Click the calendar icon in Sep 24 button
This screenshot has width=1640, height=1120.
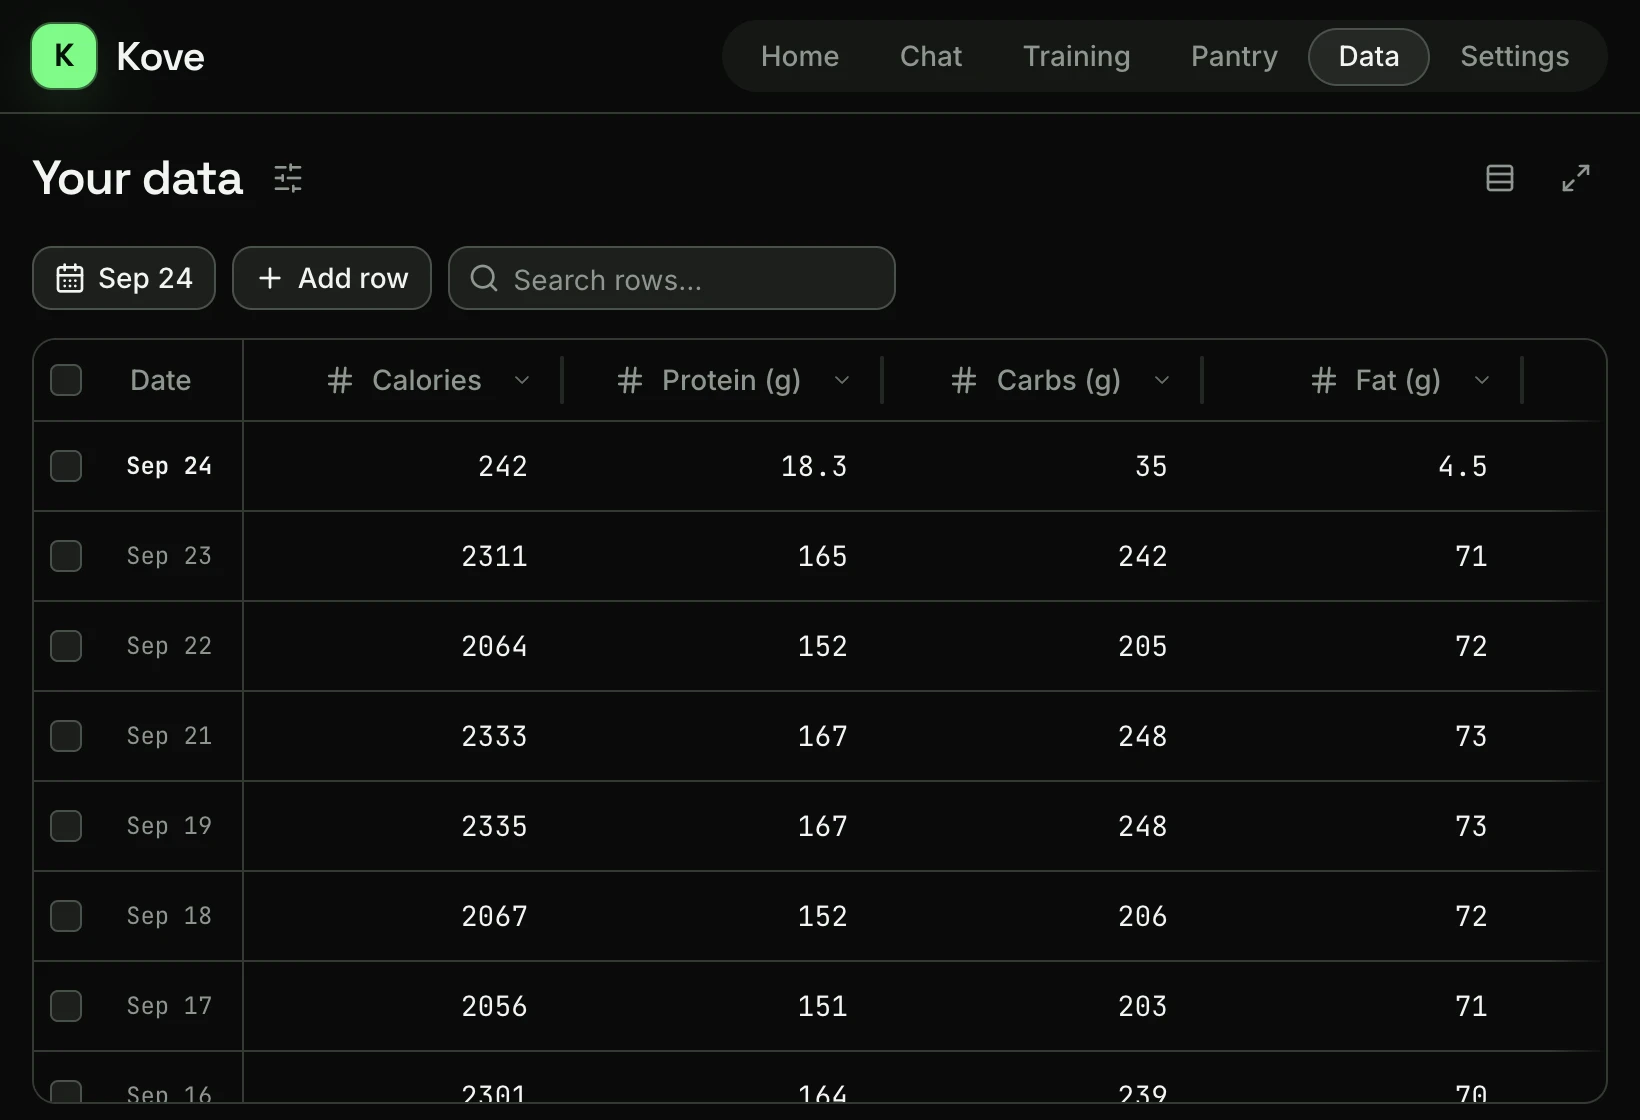tap(70, 278)
